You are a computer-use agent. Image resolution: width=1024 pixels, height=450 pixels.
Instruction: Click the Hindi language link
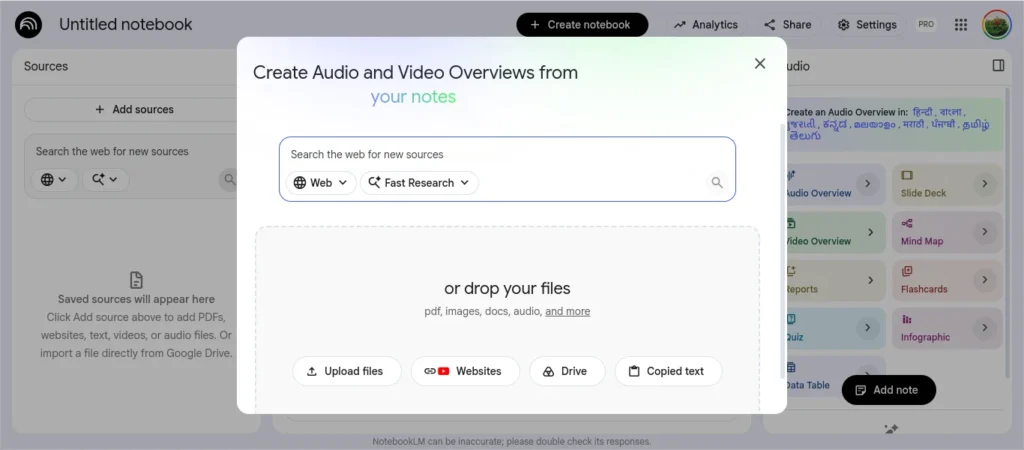pyautogui.click(x=922, y=112)
